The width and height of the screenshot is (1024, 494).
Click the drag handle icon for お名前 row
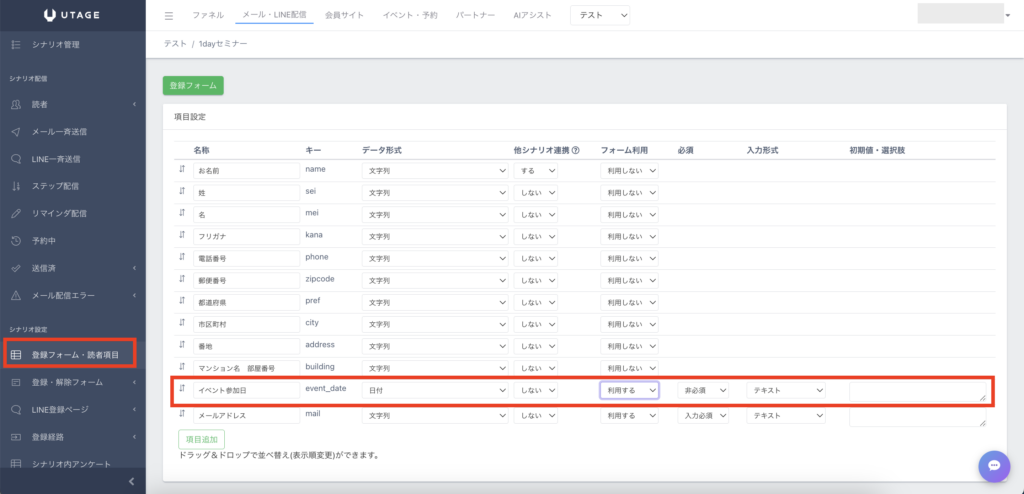point(182,170)
